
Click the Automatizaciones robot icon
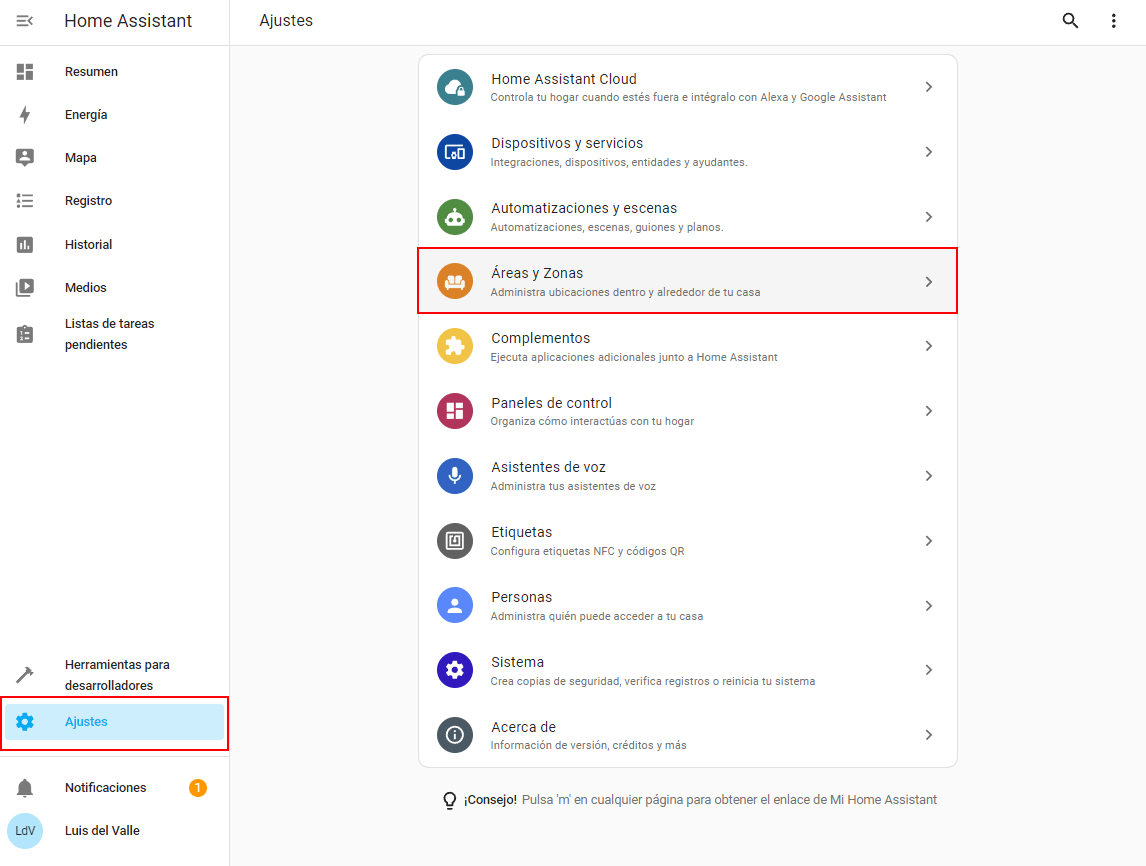455,217
